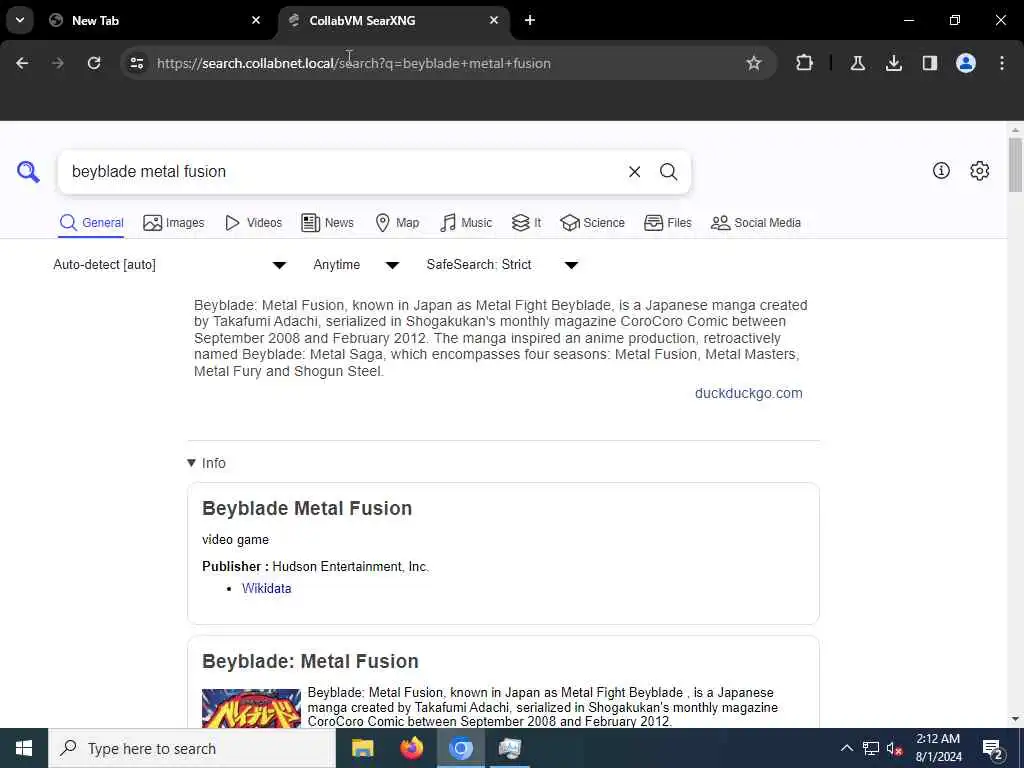Viewport: 1024px width, 768px height.
Task: Select the CollabVM SearXNG tab
Action: [x=394, y=20]
